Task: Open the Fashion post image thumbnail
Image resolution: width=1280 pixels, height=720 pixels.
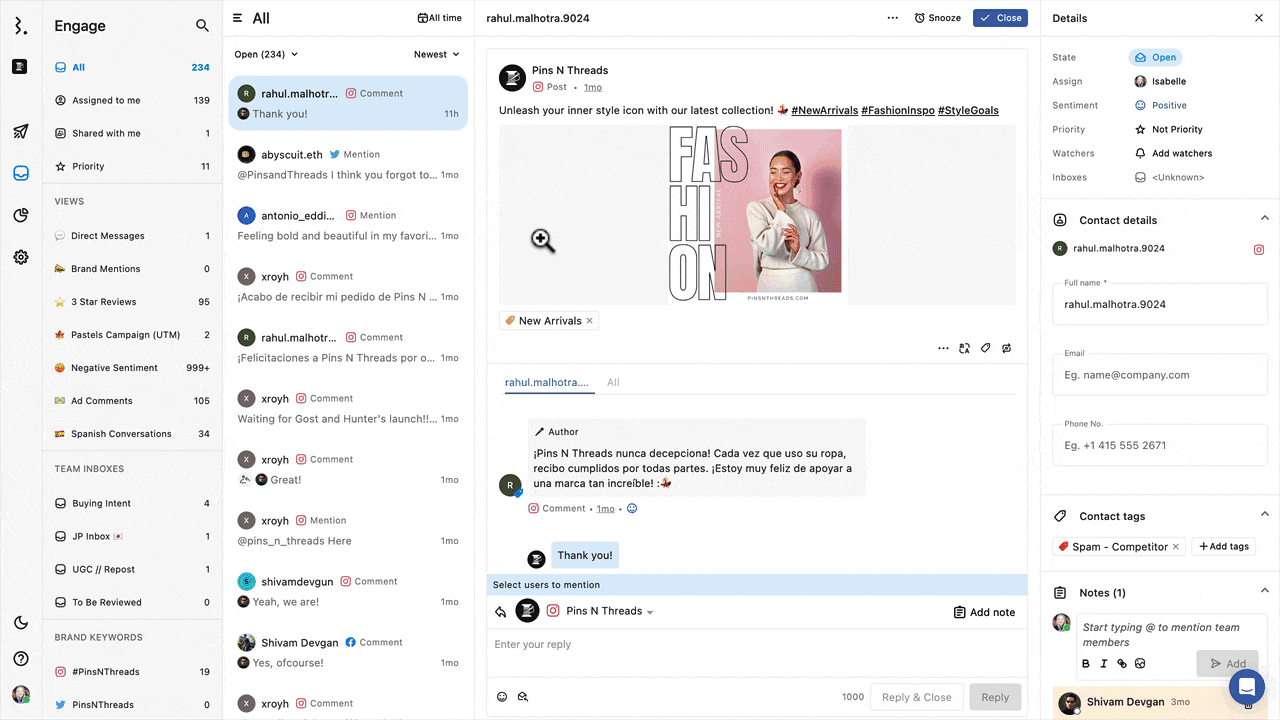Action: [757, 214]
